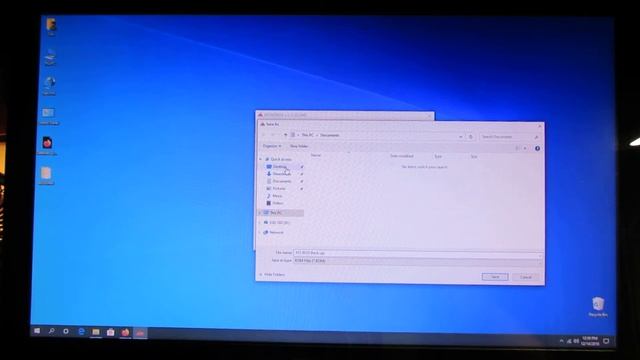Screen dimensions: 640x360
Task: Click refresh button beside address bar
Action: click(471, 137)
